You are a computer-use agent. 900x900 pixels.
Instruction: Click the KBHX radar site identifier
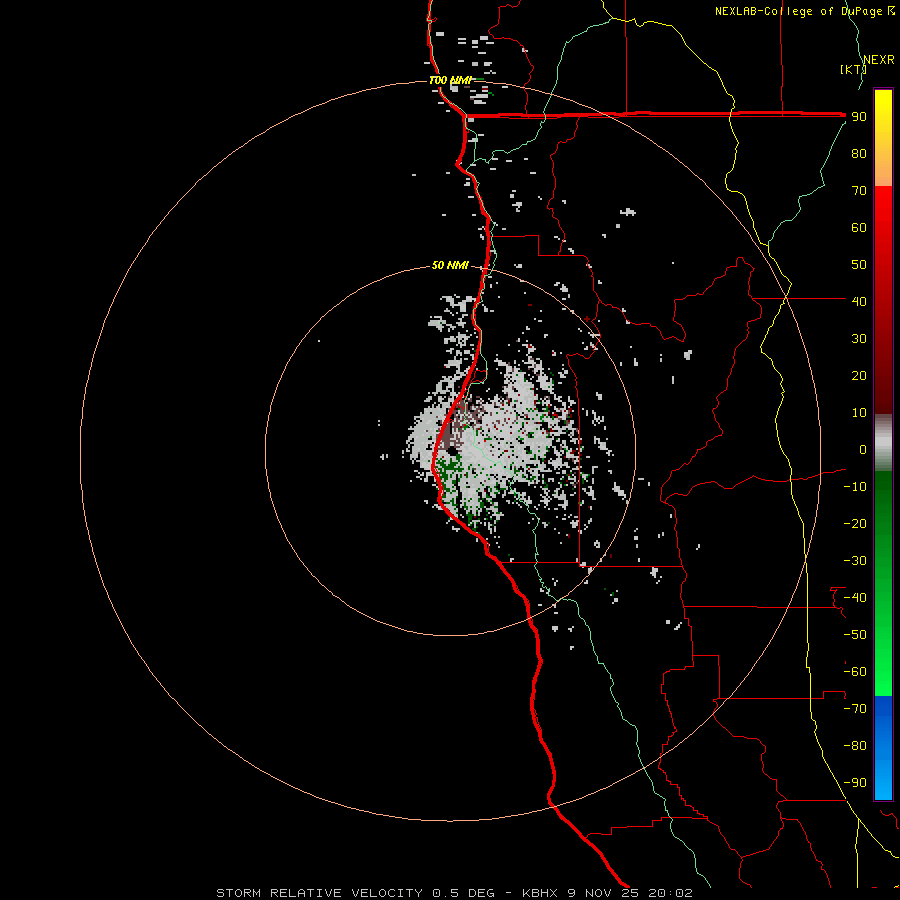(x=540, y=893)
